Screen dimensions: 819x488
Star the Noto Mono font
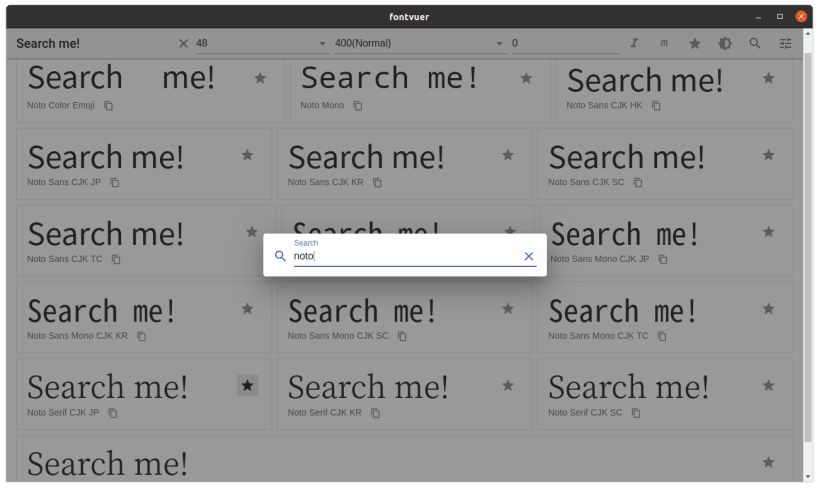526,78
